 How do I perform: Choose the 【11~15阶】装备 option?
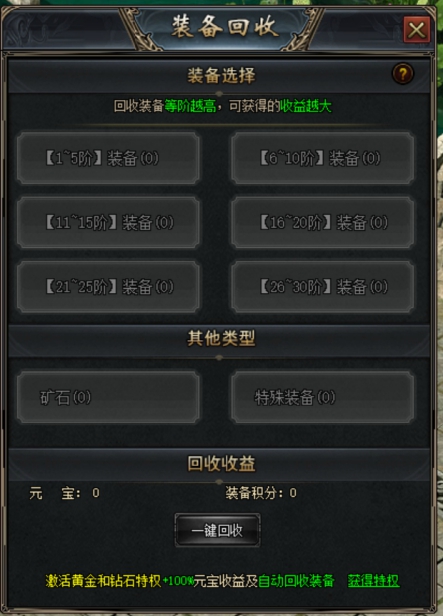tap(108, 222)
